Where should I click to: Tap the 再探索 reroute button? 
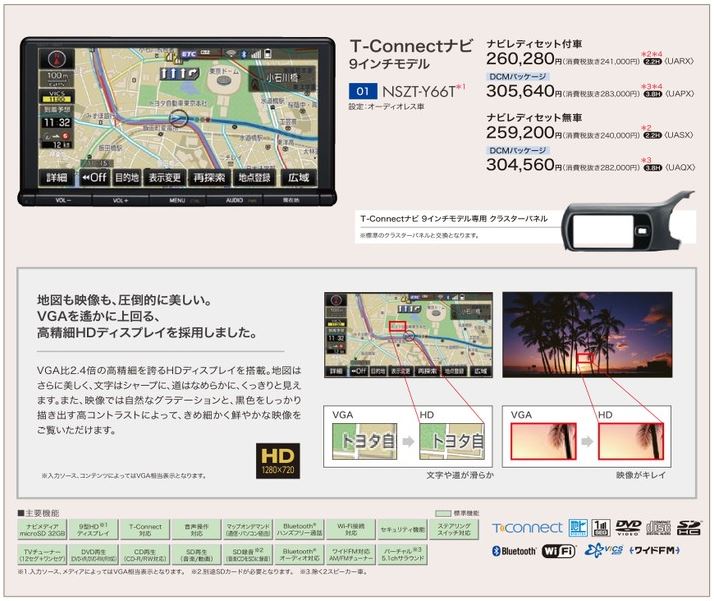pyautogui.click(x=209, y=178)
